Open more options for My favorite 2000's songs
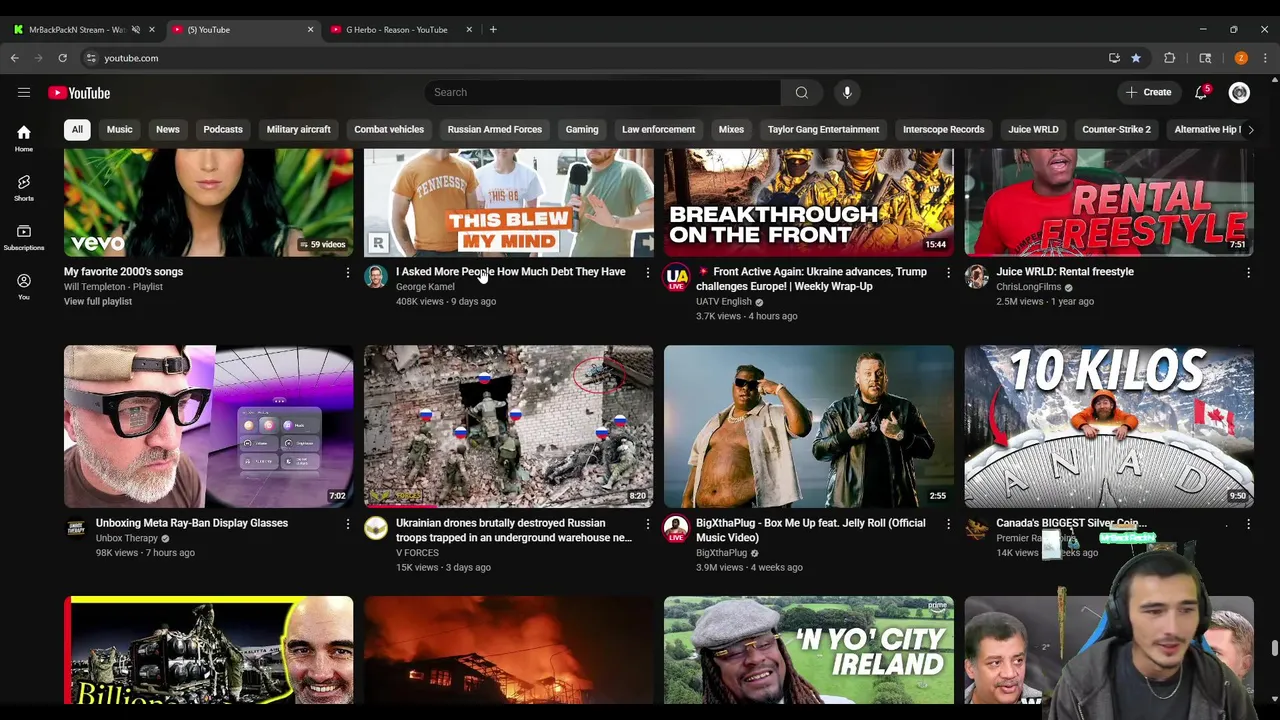 348,272
